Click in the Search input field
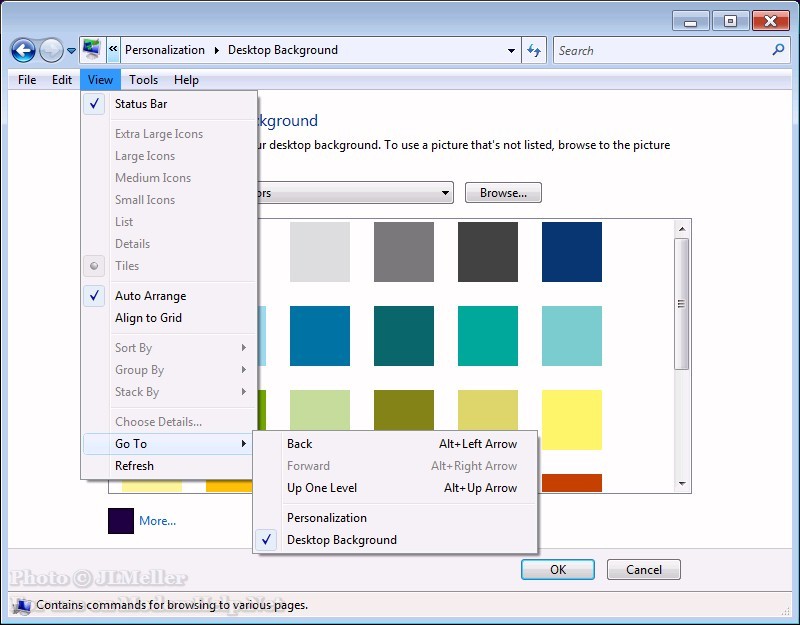Screen dimensions: 800x625 point(660,50)
